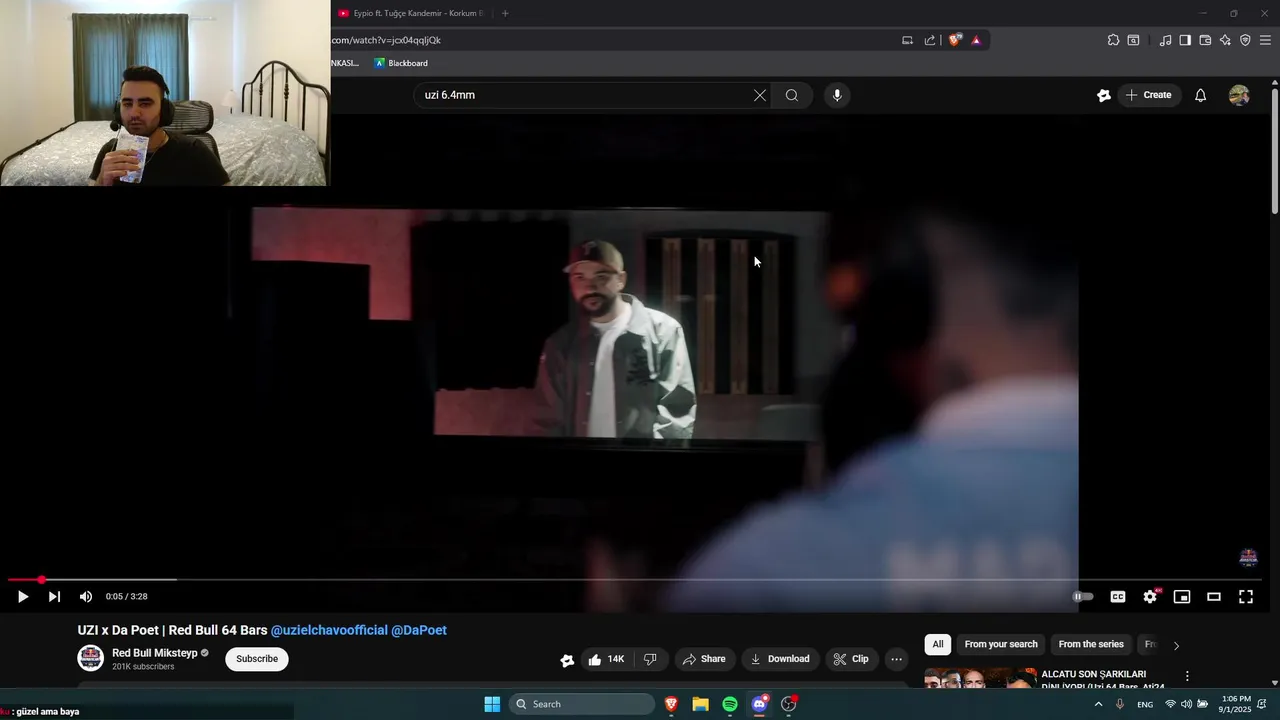Click the share page icon in address bar
1280x720 pixels.
pyautogui.click(x=930, y=40)
